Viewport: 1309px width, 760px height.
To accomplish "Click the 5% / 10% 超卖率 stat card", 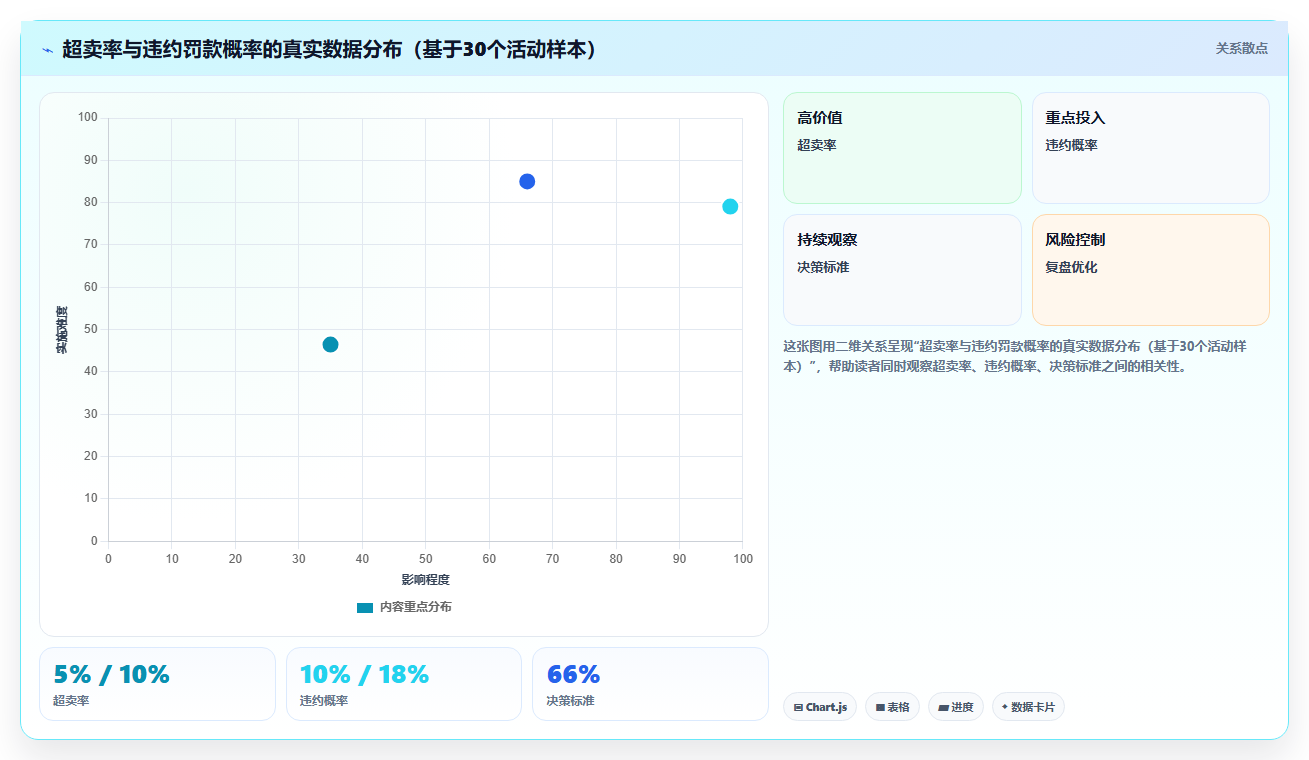I will coord(157,684).
